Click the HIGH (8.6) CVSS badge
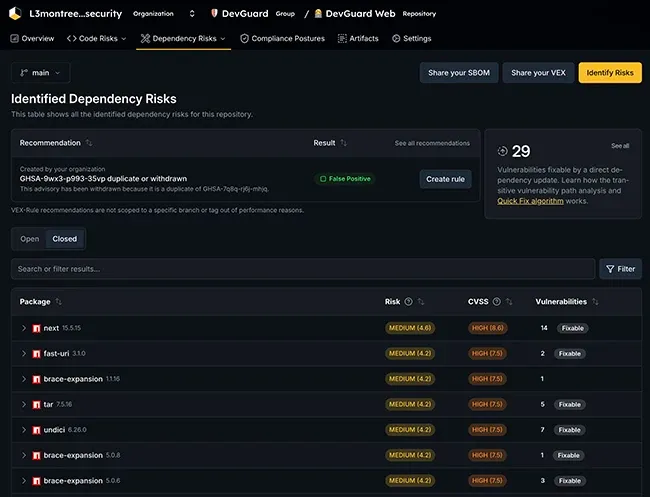 coord(488,328)
